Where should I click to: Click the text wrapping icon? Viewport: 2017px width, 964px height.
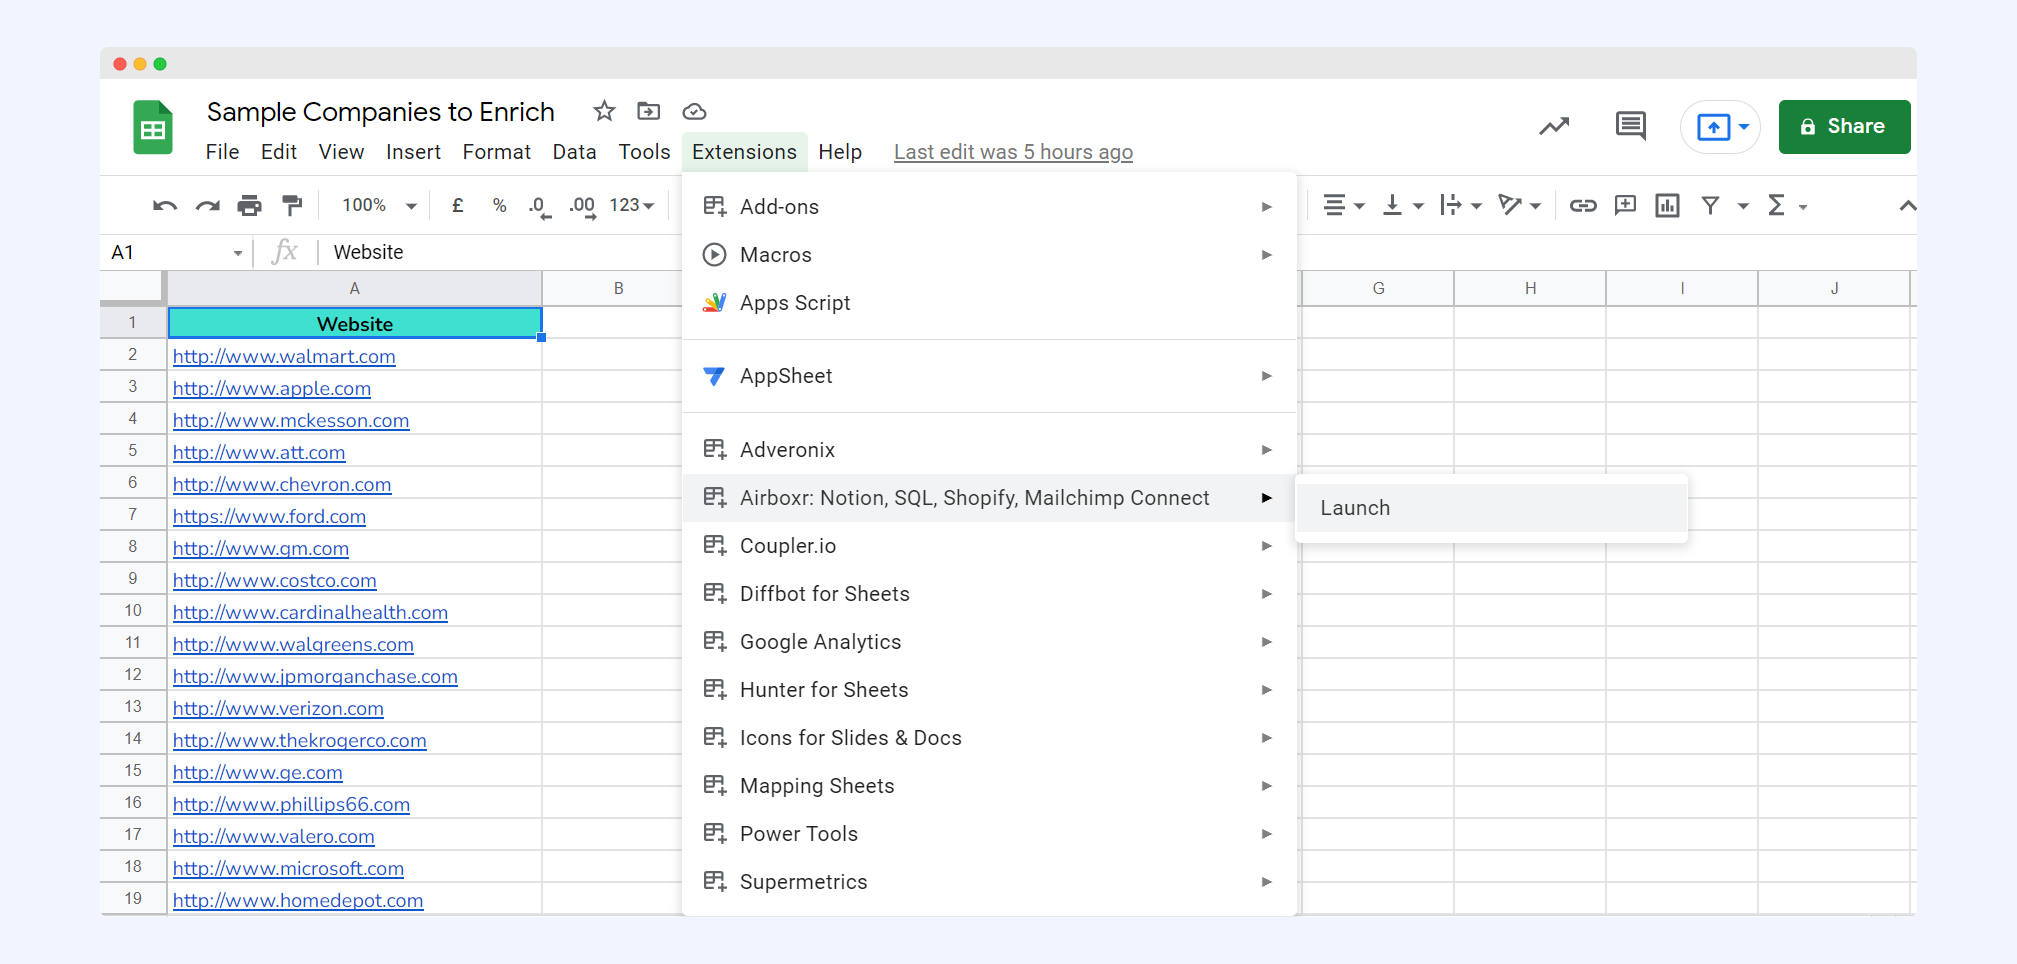click(x=1451, y=205)
